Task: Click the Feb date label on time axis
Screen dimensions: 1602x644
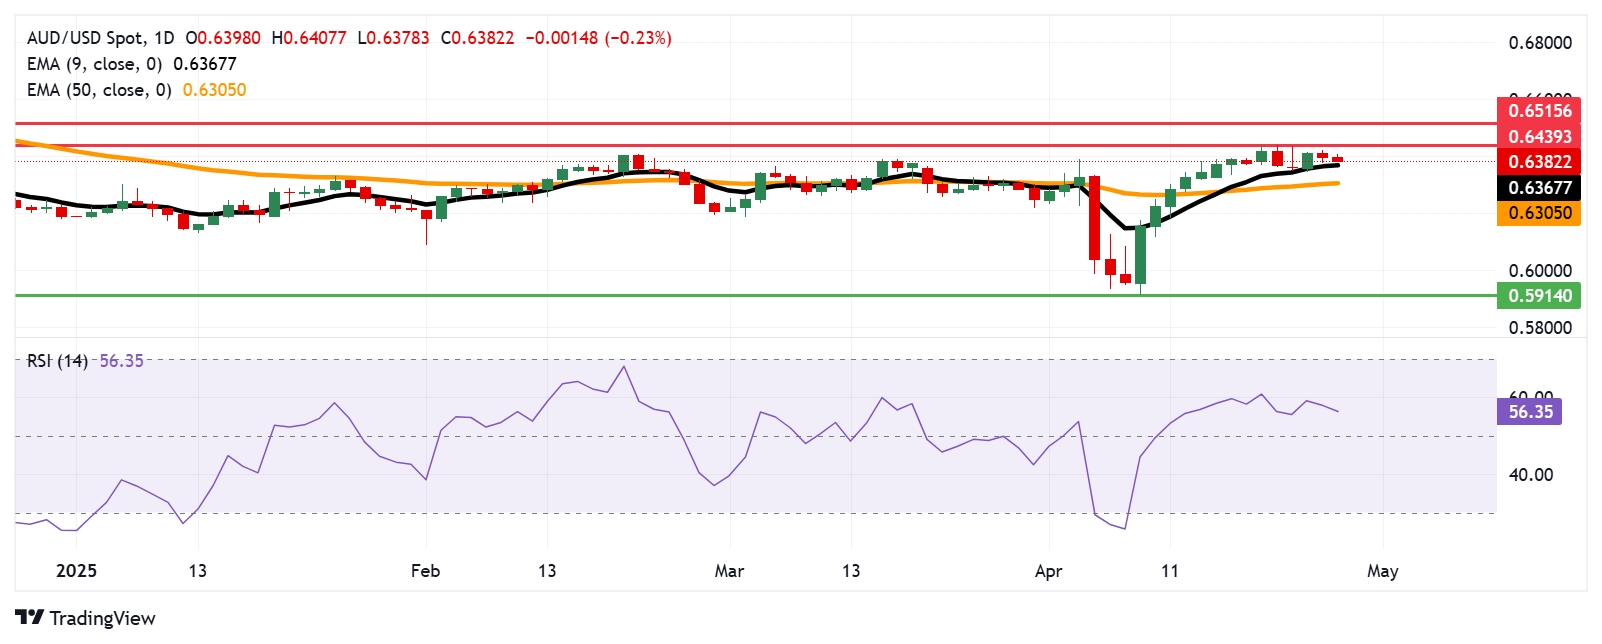Action: tap(425, 571)
